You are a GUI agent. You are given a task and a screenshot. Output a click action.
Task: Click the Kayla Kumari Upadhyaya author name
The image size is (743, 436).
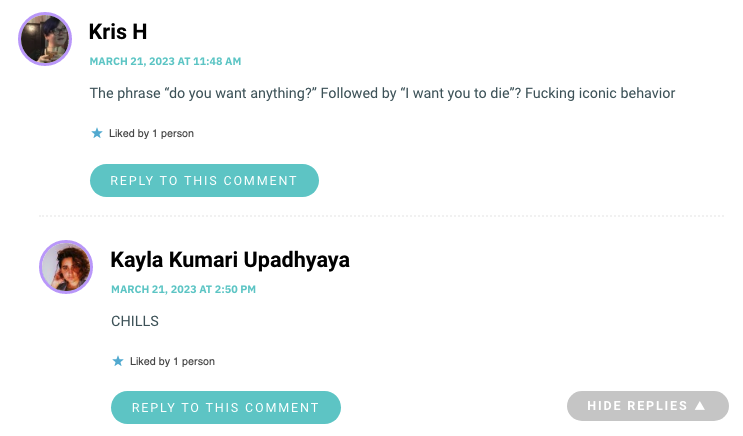tap(230, 260)
